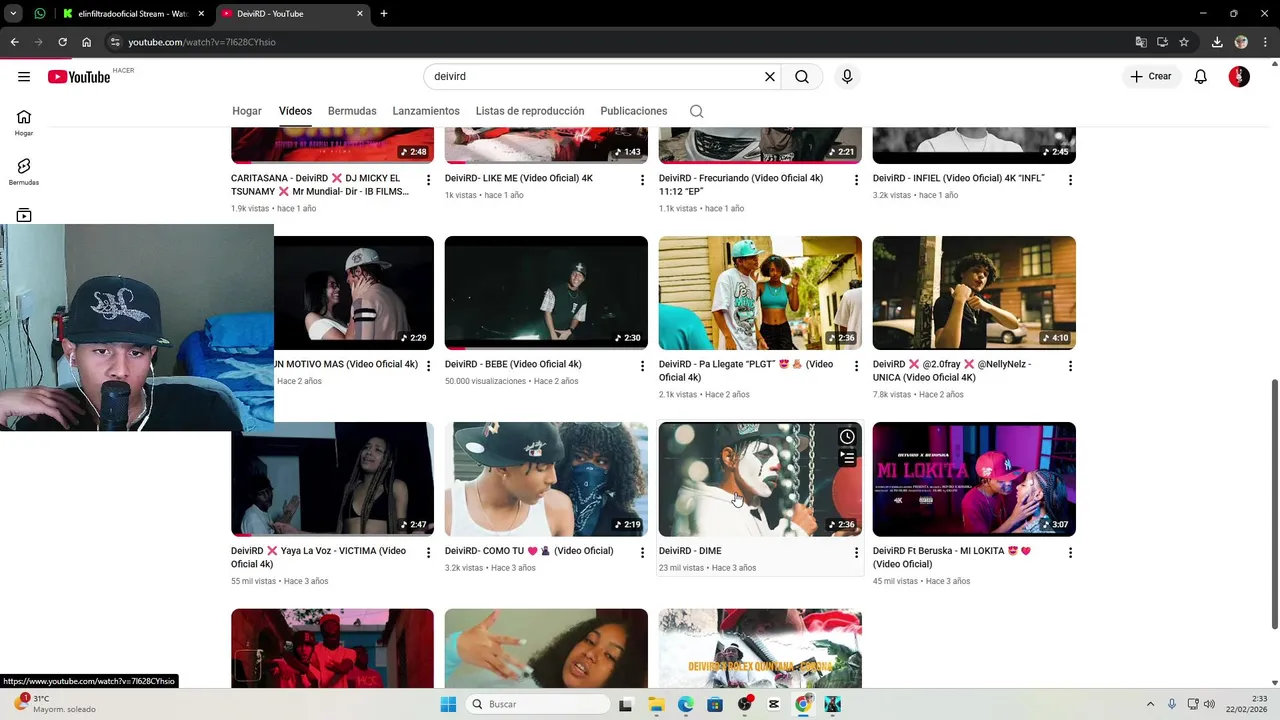Open DeiviRD - DIME video title
Screen dimensions: 1280x720
(x=690, y=551)
